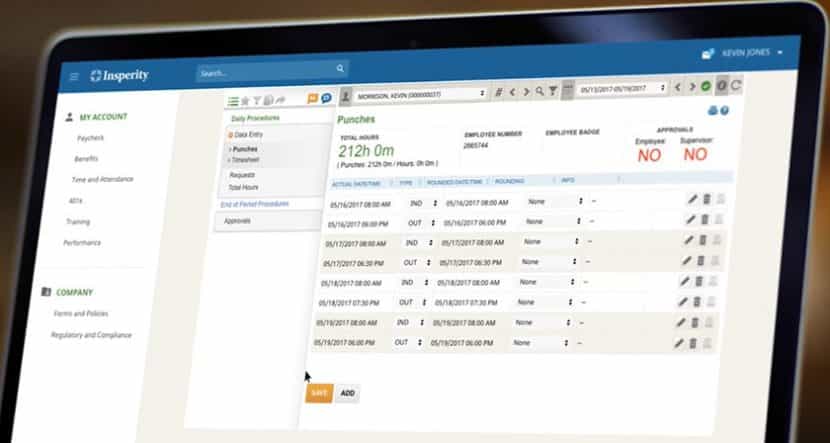
Task: Open rounding dropdown on 05/18/2017 08:00 AM row
Action: (x=549, y=282)
